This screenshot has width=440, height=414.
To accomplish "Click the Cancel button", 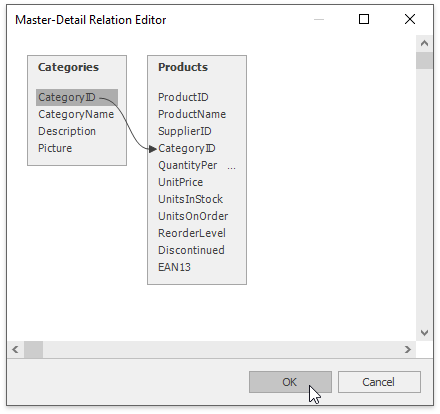I will pyautogui.click(x=379, y=382).
